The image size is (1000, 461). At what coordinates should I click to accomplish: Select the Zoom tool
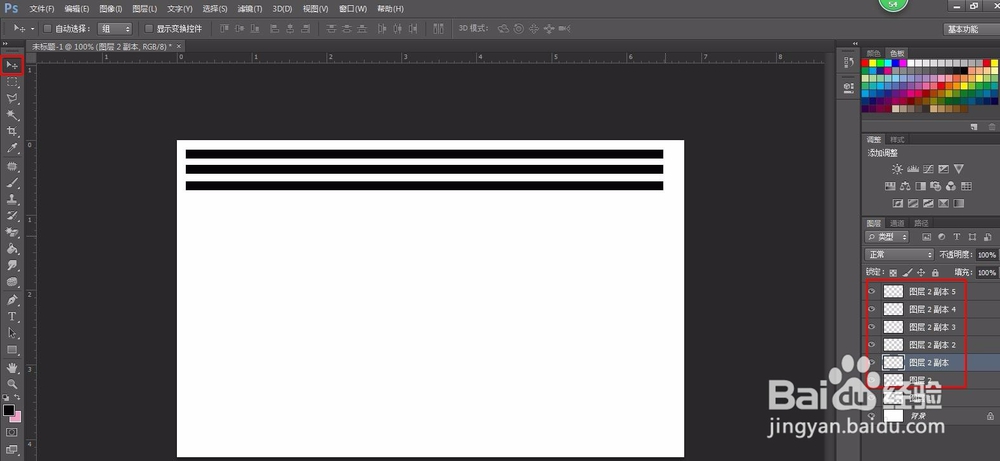point(12,384)
